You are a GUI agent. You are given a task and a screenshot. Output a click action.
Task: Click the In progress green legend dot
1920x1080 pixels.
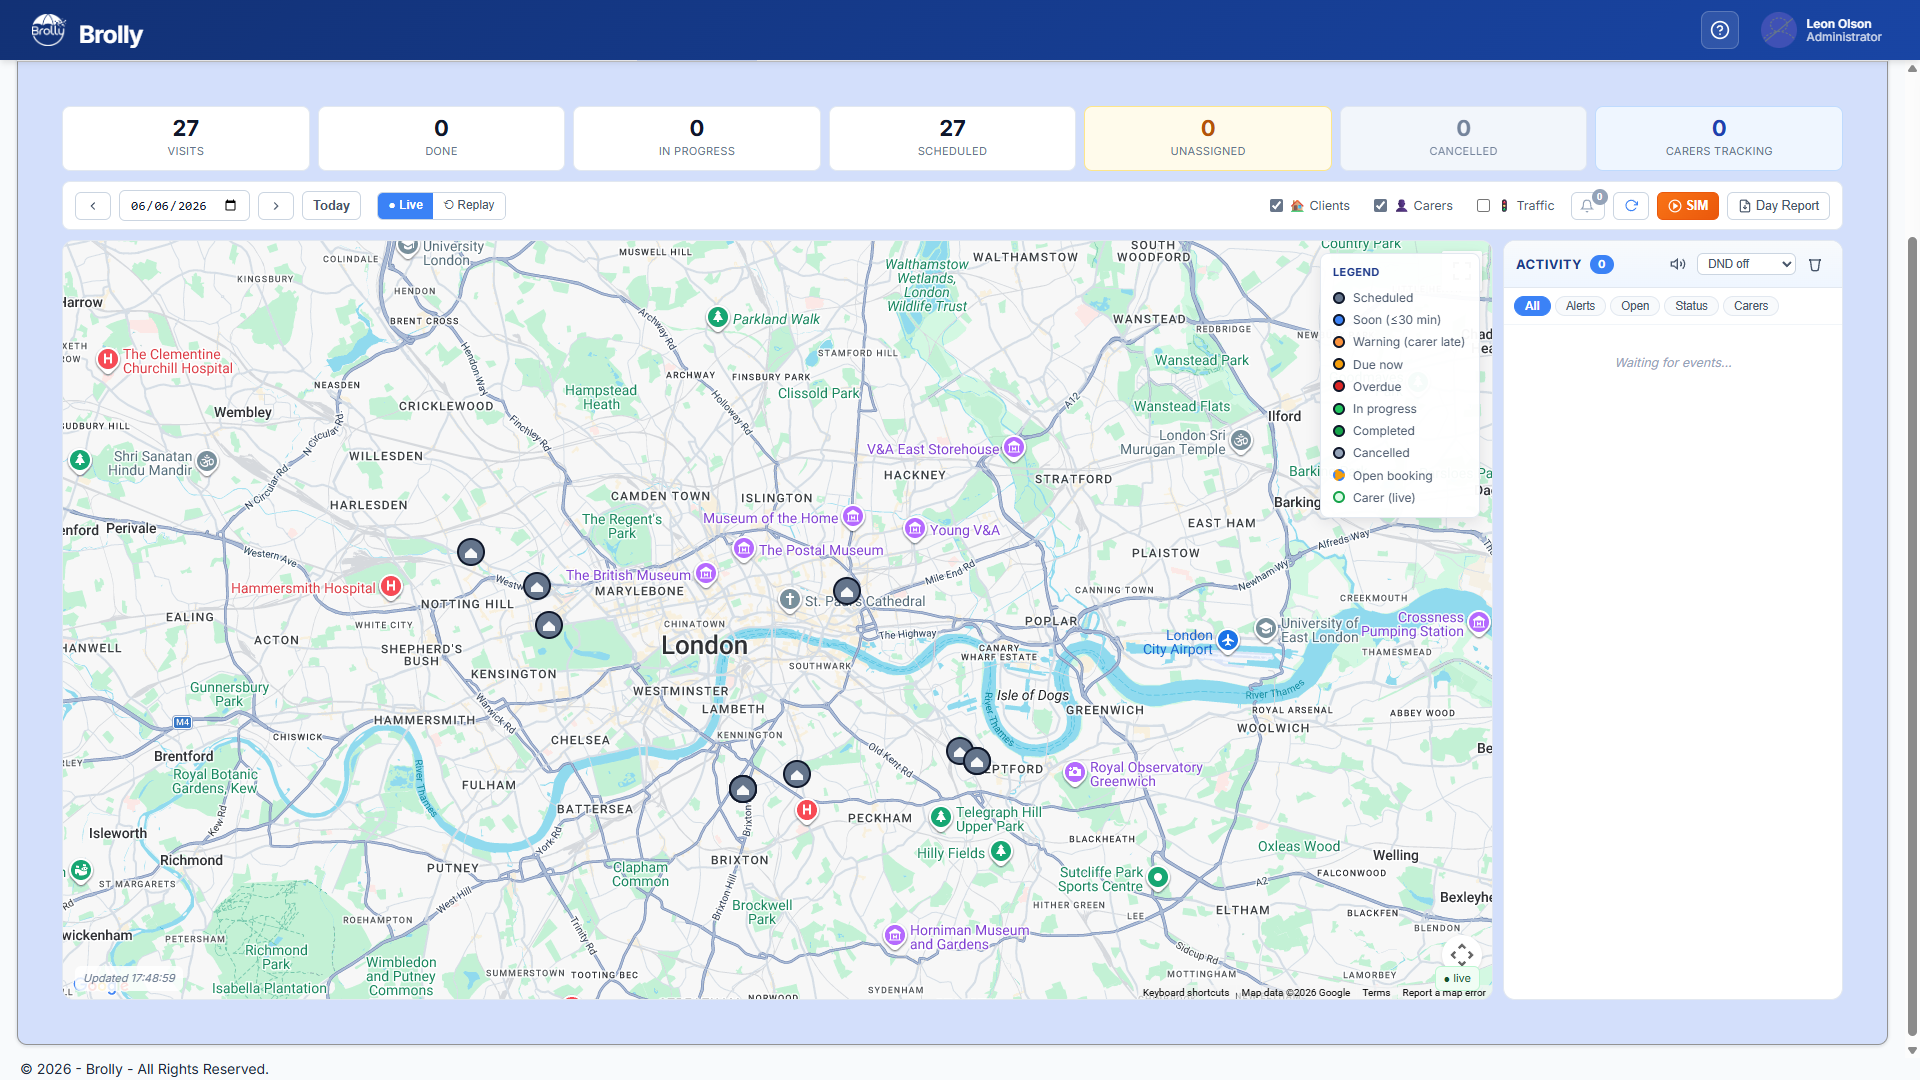pyautogui.click(x=1339, y=409)
